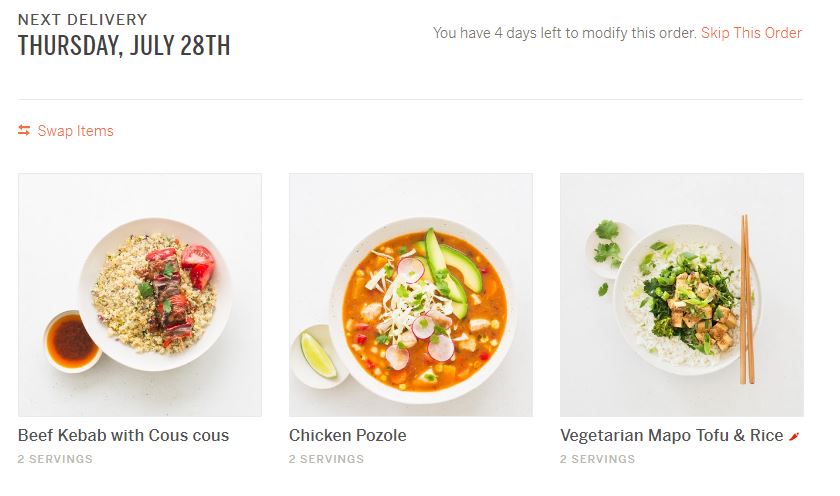The width and height of the screenshot is (840, 496).
Task: Select the Chicken Pozole soup photo
Action: pos(410,295)
